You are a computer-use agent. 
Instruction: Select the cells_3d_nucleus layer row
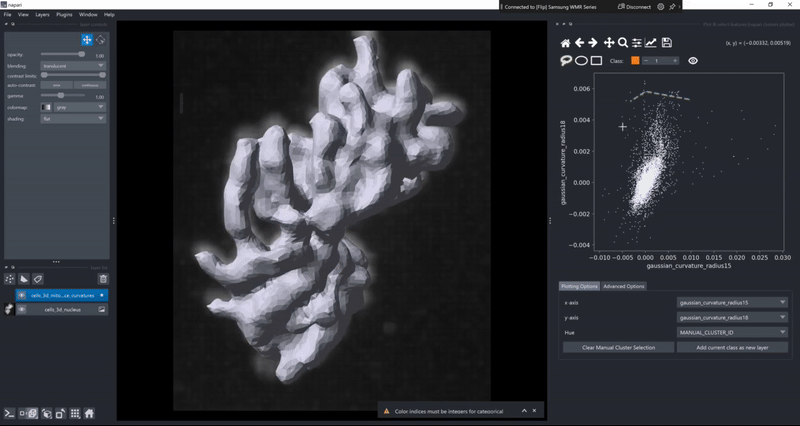[62, 309]
